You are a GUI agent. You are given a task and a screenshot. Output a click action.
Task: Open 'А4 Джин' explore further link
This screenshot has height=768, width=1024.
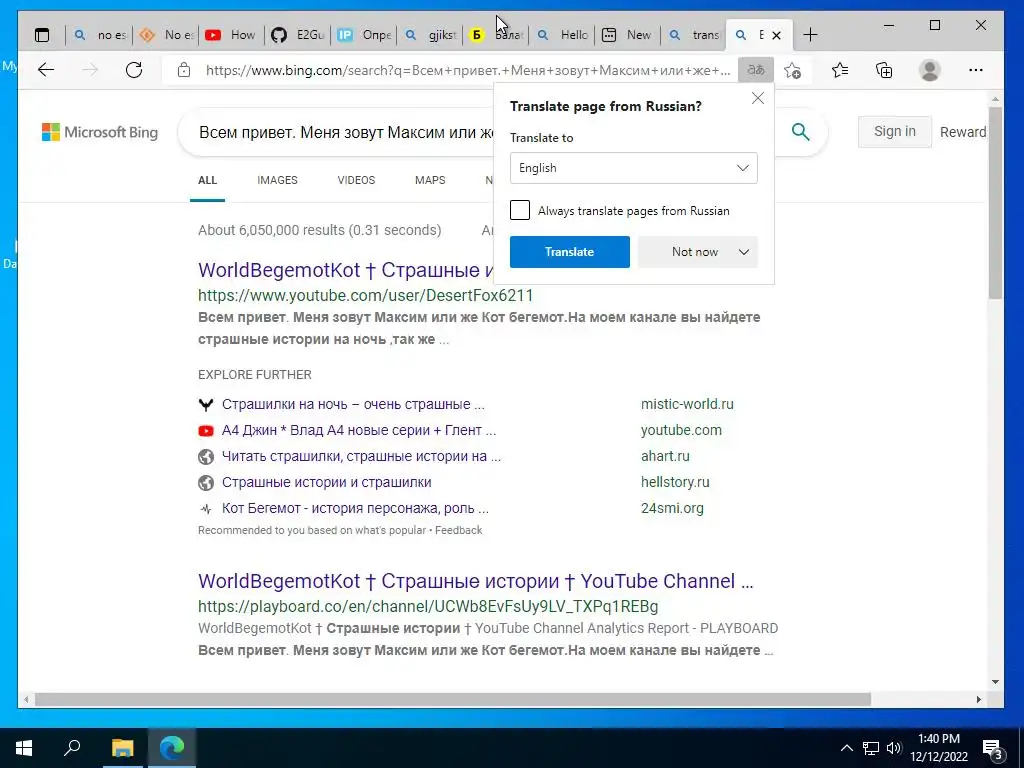click(x=359, y=430)
